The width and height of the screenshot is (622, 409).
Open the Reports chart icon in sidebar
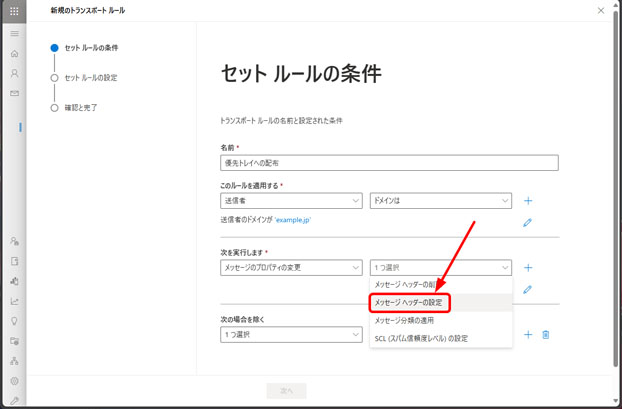[15, 301]
